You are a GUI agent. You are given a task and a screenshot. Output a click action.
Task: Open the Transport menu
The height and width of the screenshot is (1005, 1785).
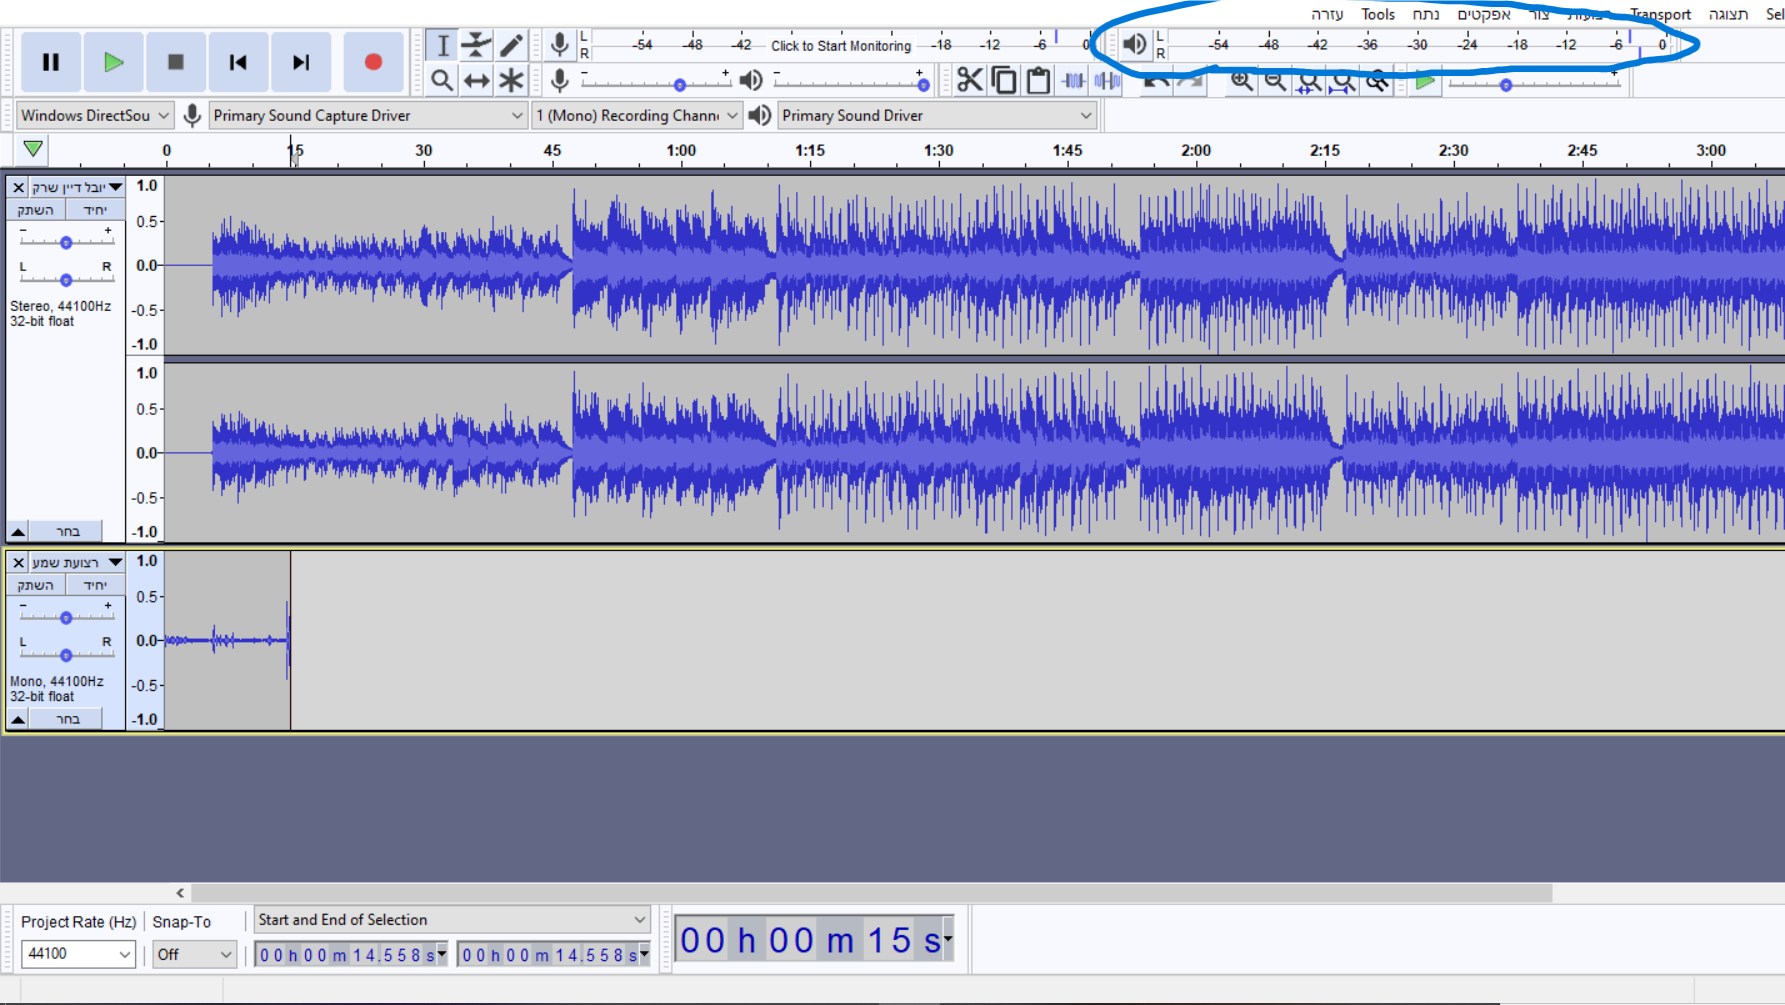tap(1660, 14)
